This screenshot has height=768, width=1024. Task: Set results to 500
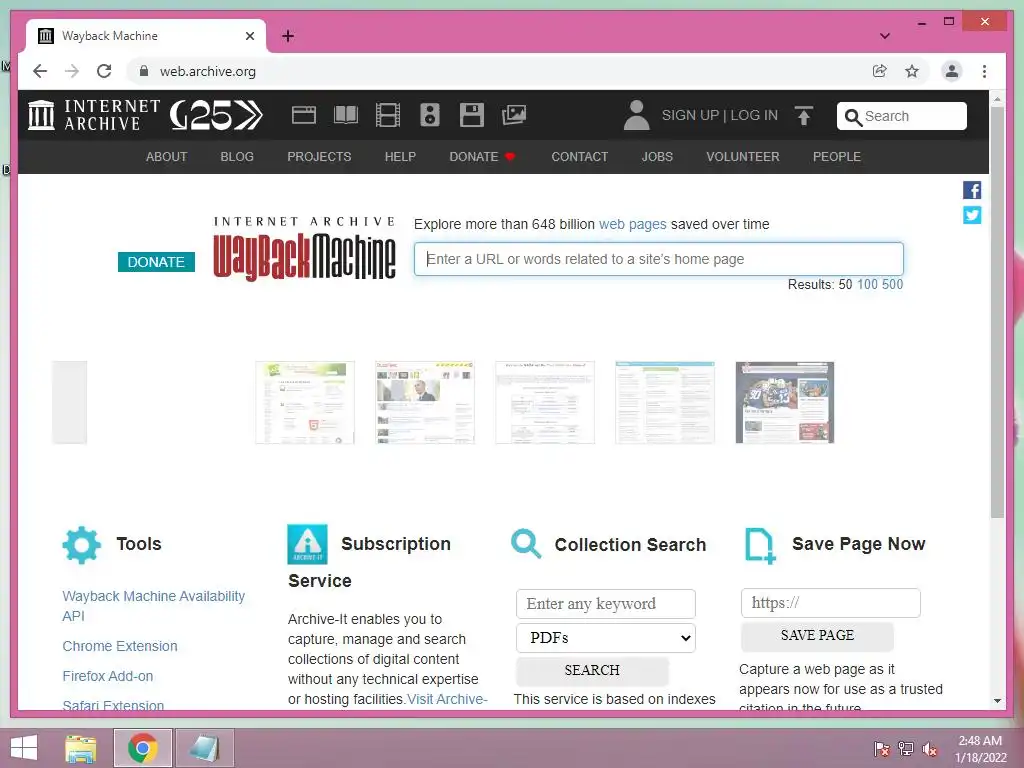[x=892, y=284]
